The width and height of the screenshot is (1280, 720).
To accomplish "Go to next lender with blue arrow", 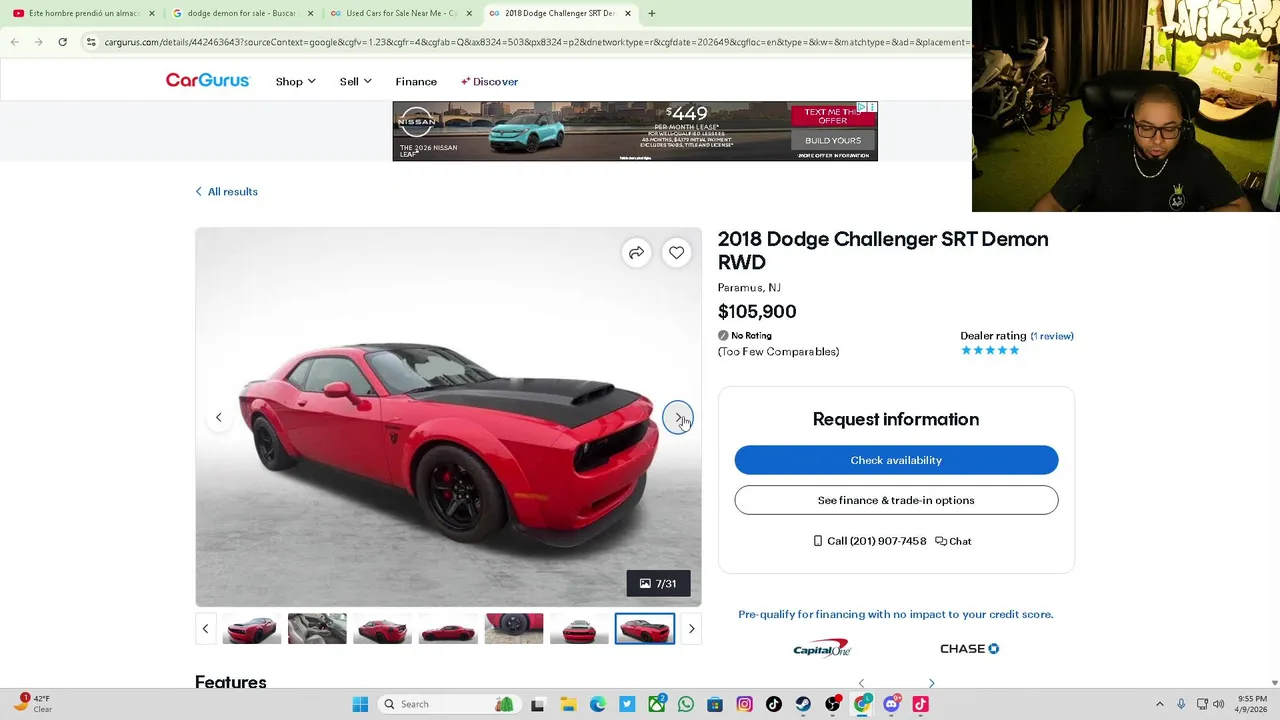I will pos(931,683).
